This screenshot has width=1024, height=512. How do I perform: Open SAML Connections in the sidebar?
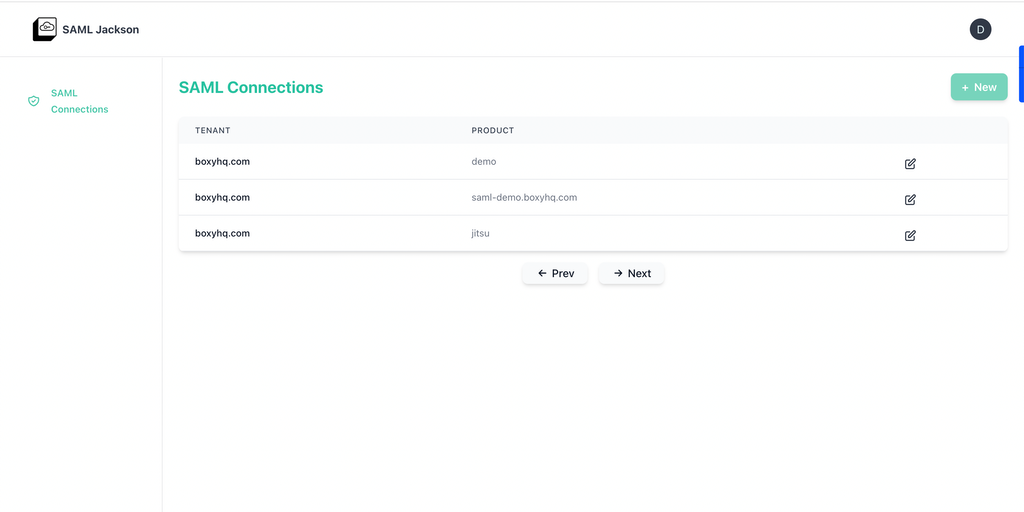[79, 101]
